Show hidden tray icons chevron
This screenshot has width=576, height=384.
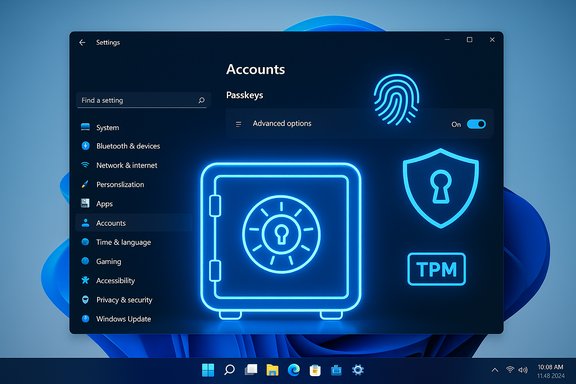[x=494, y=370]
